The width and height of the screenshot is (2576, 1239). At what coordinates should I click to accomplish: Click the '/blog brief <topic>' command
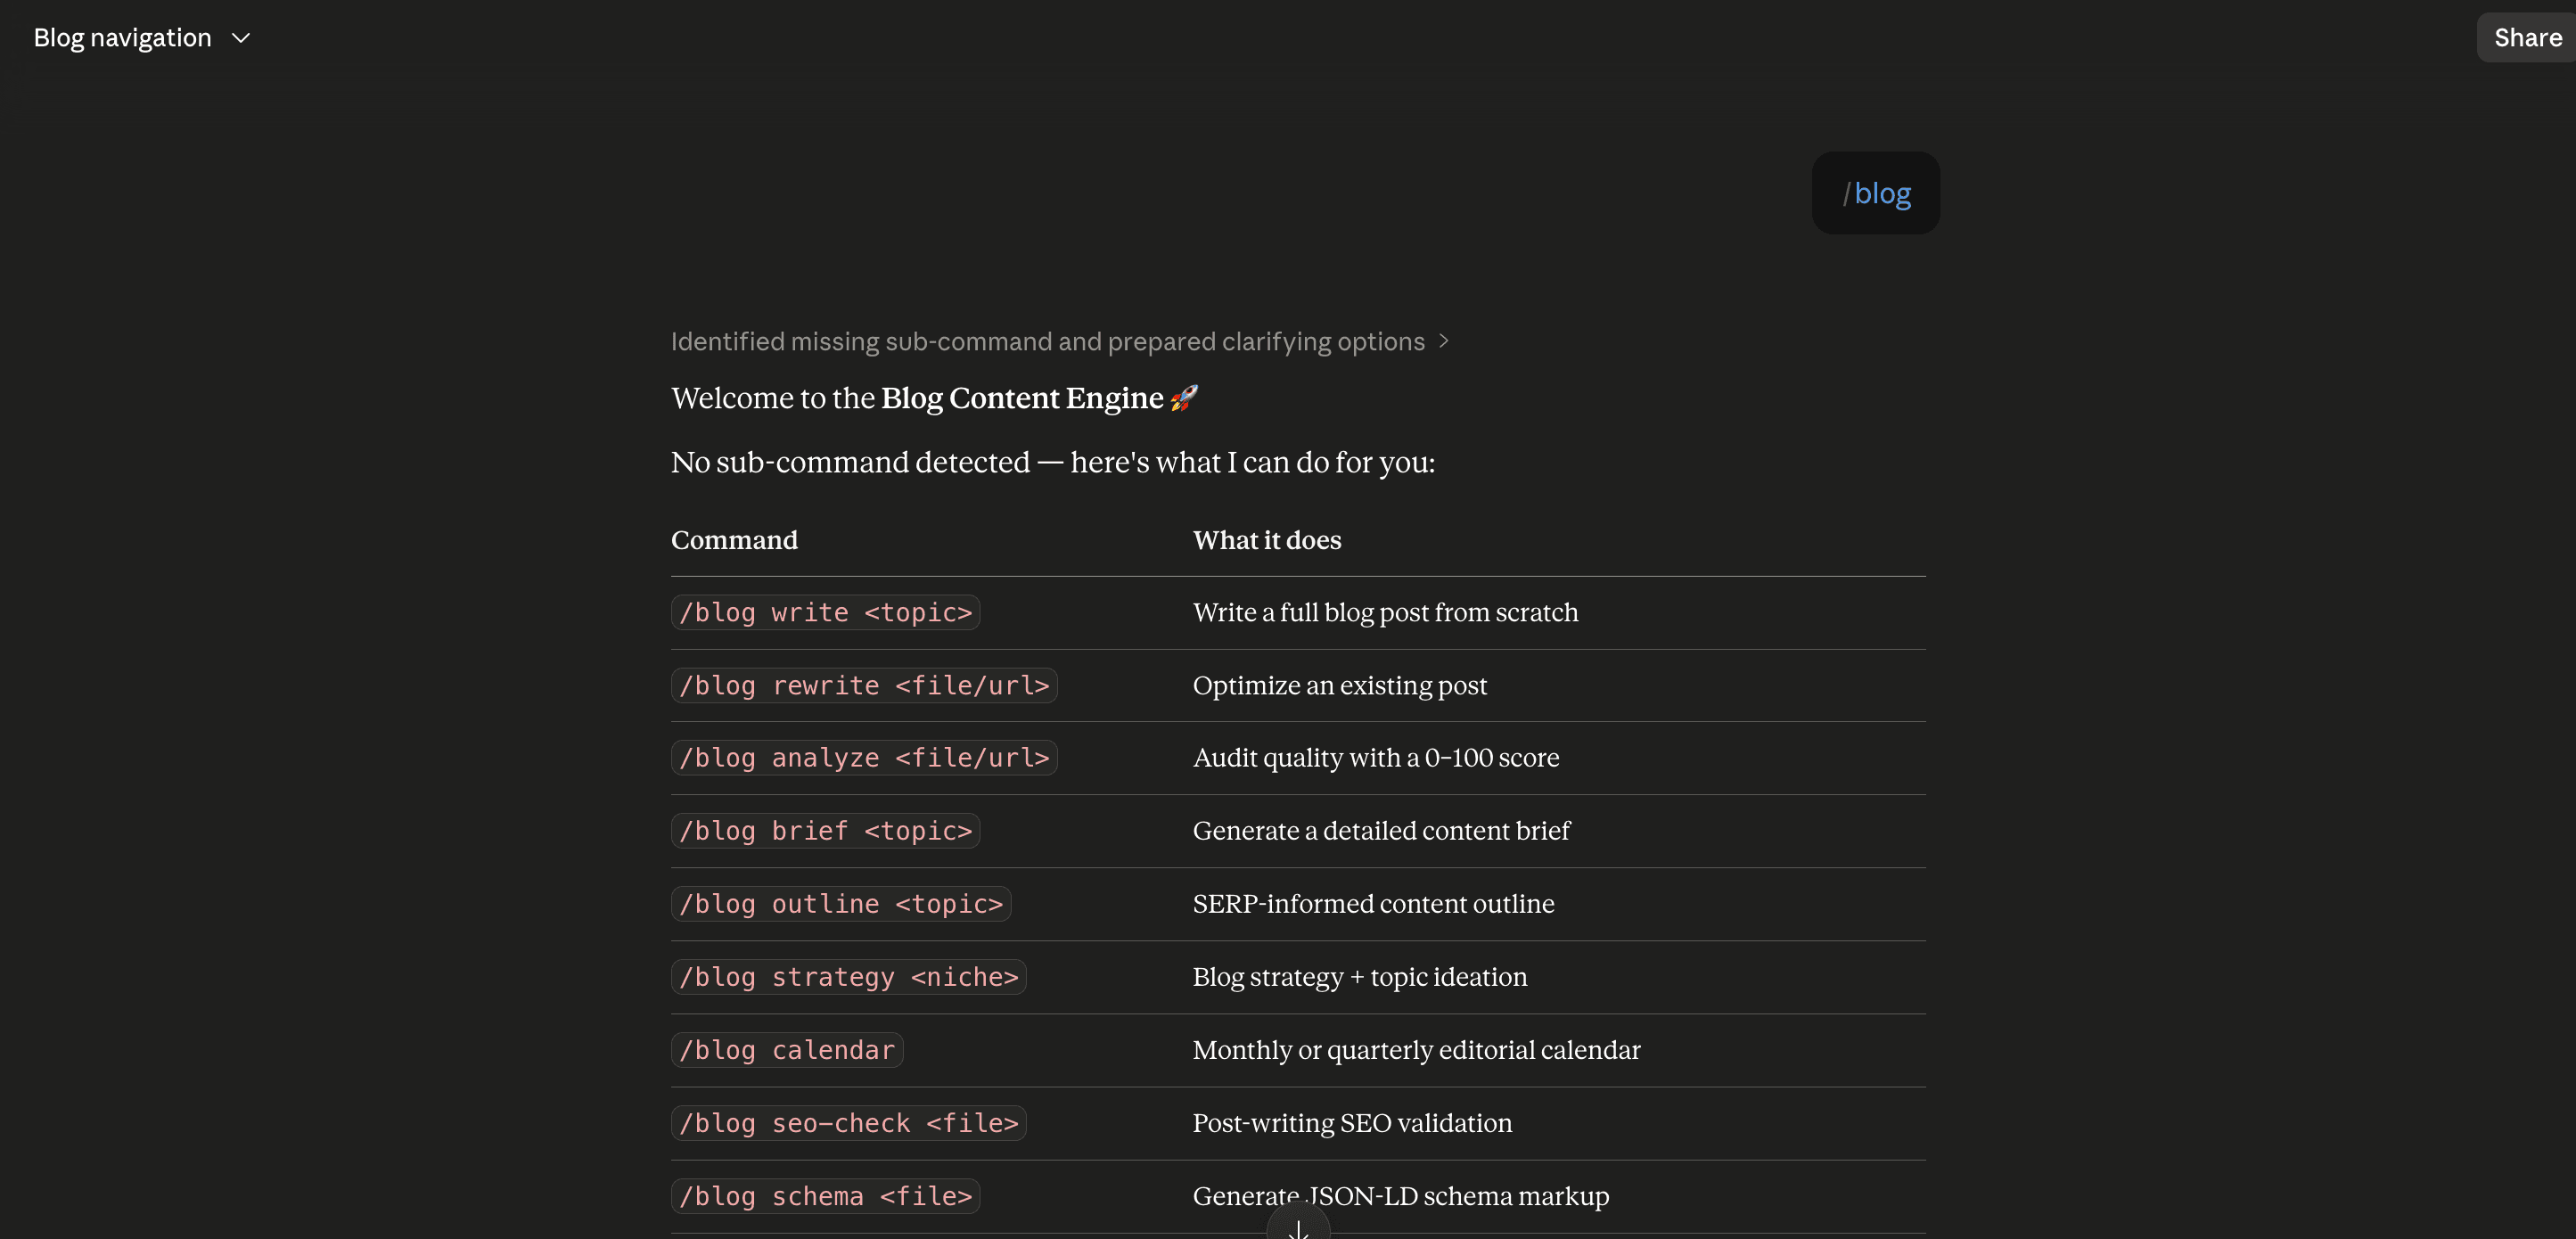point(825,831)
